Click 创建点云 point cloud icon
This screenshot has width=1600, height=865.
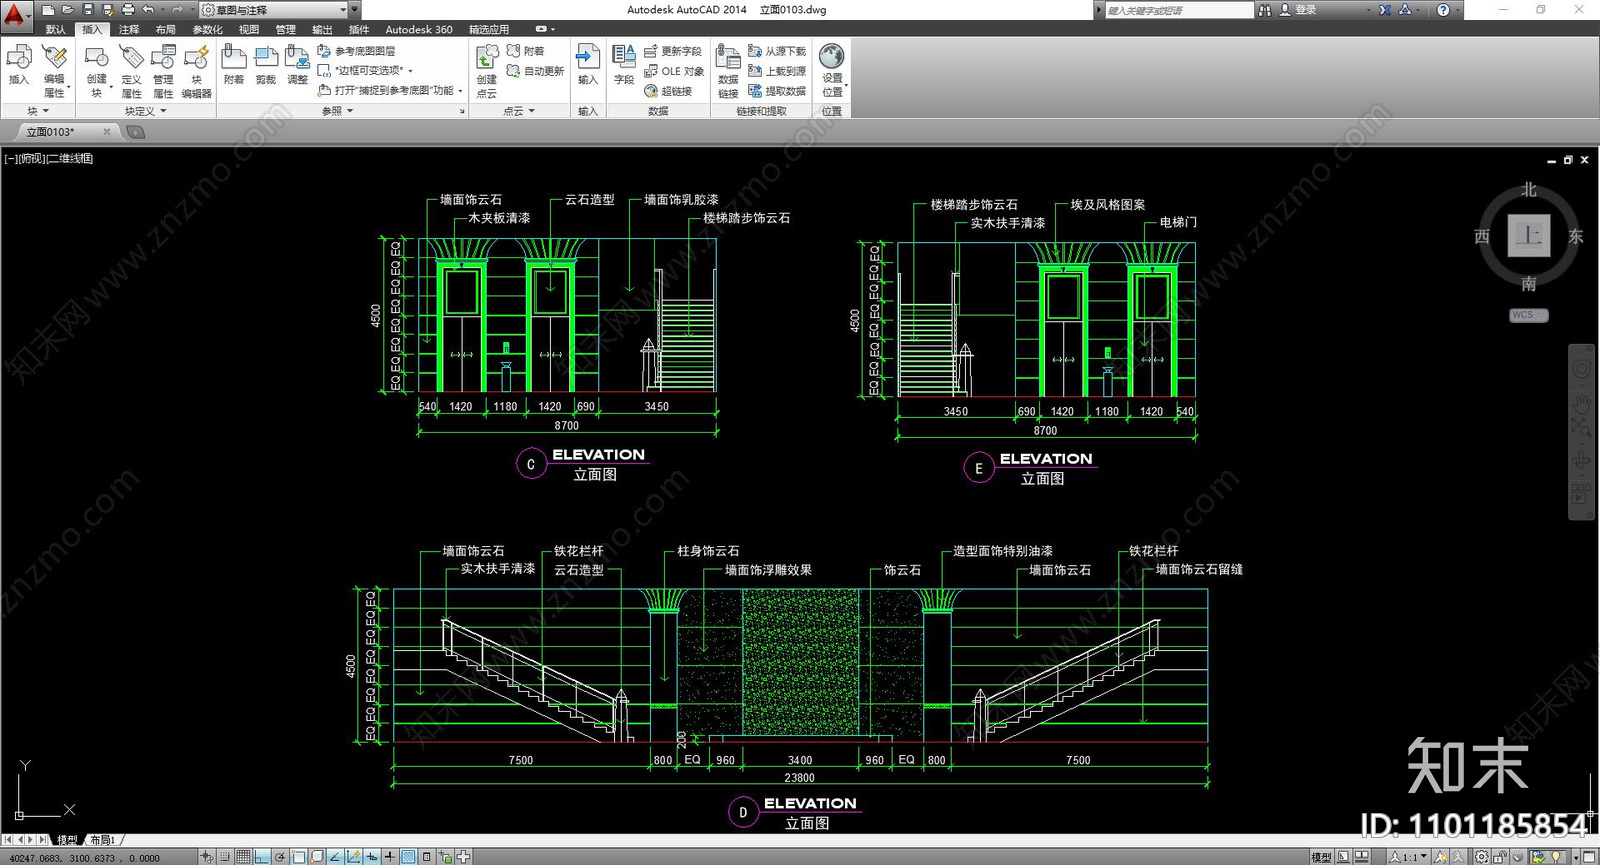(487, 71)
